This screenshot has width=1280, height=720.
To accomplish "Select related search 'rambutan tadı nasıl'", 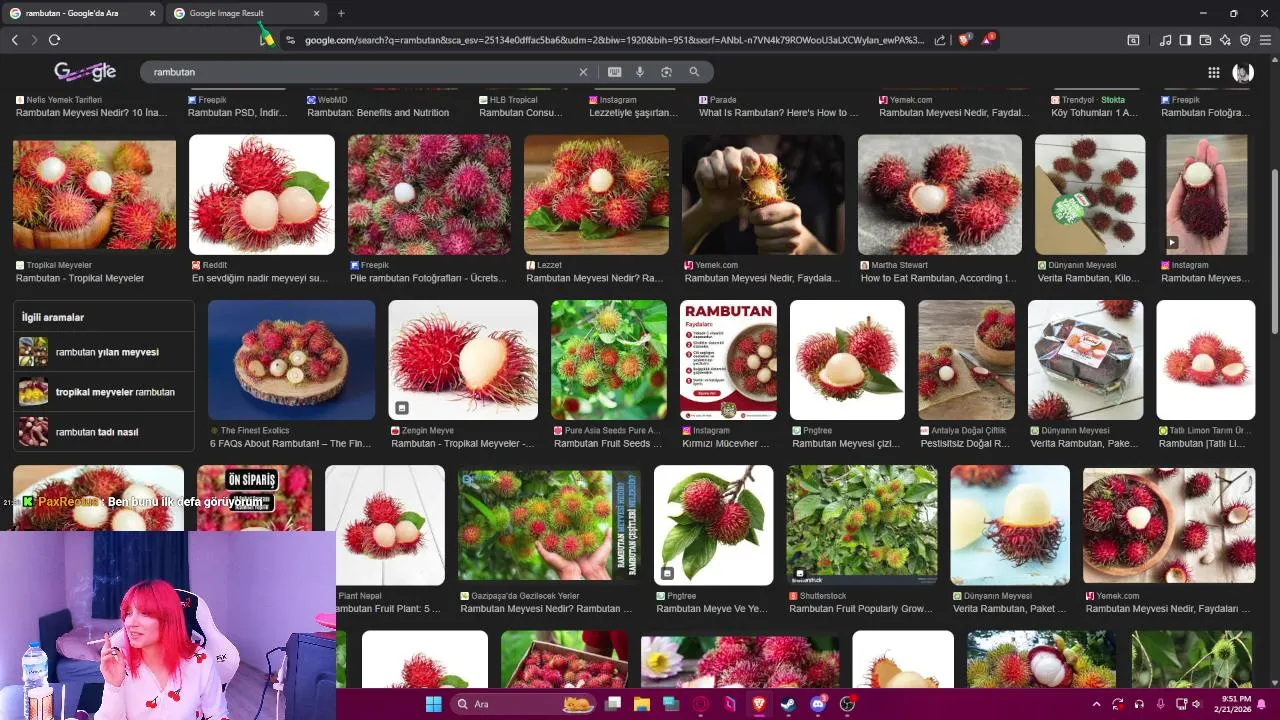I will [x=104, y=432].
